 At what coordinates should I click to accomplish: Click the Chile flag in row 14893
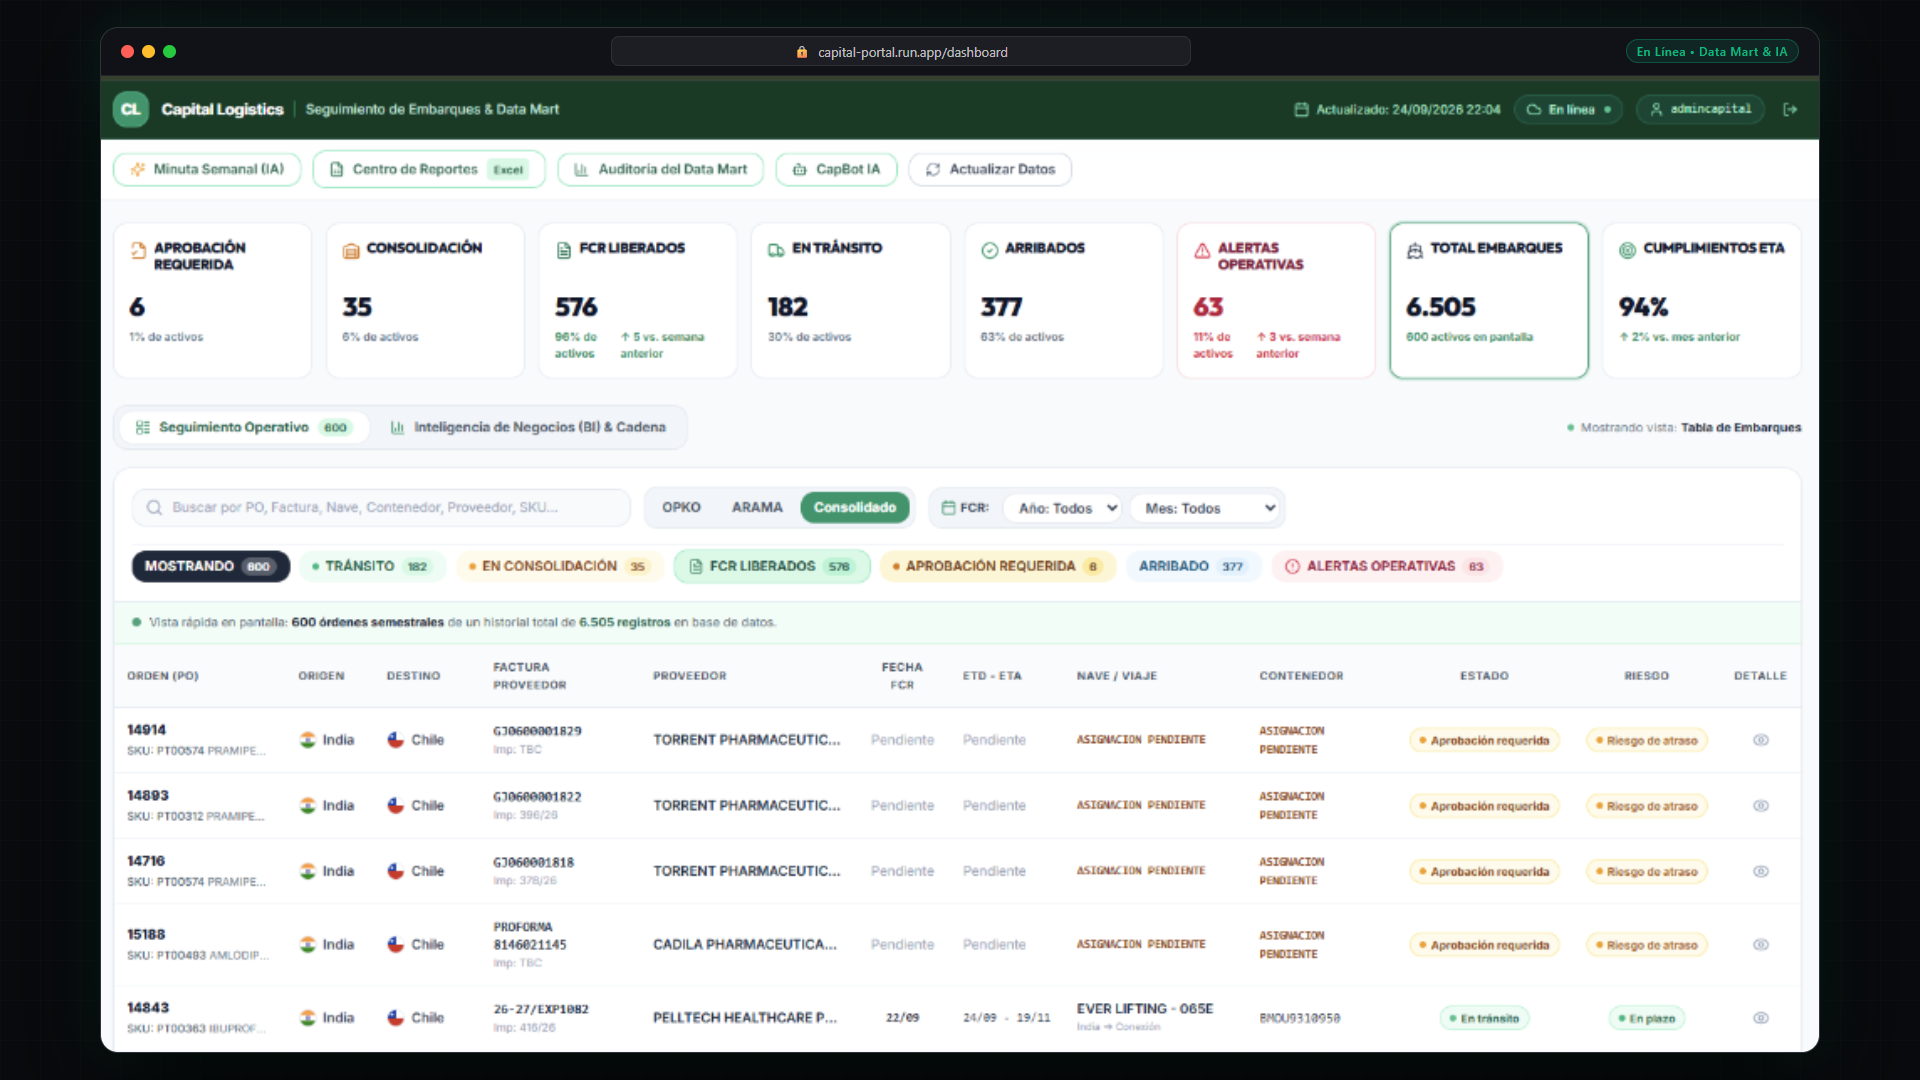(x=396, y=806)
